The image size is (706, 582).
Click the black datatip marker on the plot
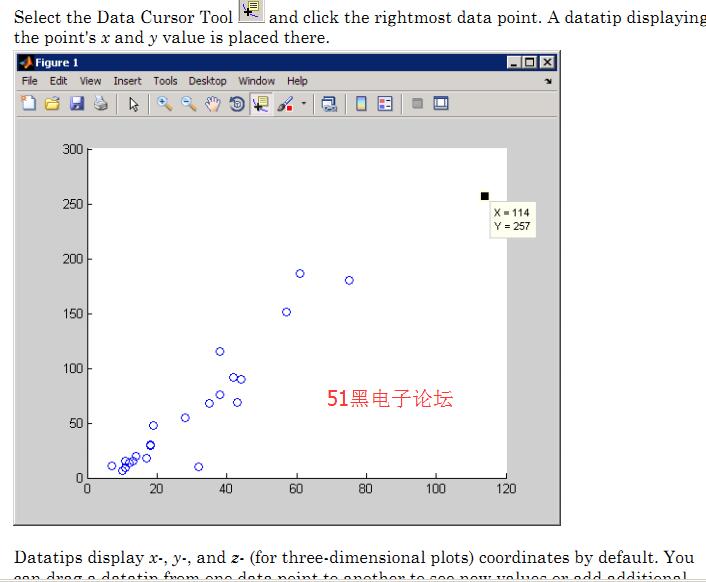pos(485,196)
